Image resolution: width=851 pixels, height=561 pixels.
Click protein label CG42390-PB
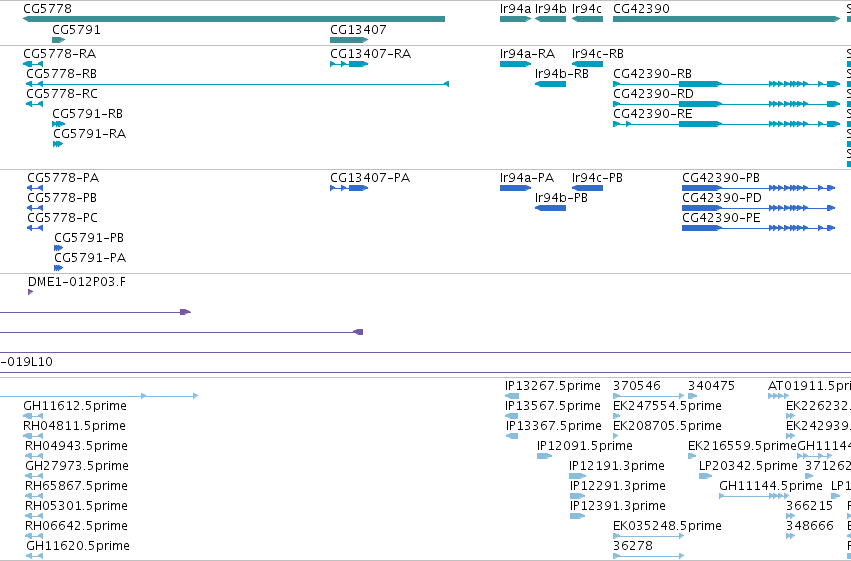coord(721,178)
